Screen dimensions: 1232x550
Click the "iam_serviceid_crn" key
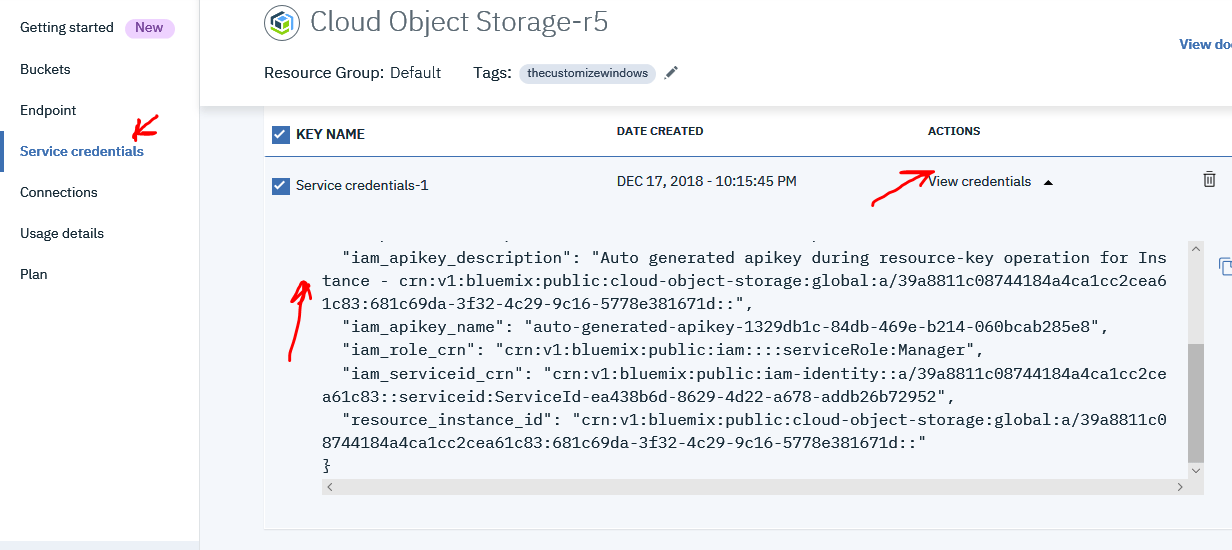tap(433, 373)
